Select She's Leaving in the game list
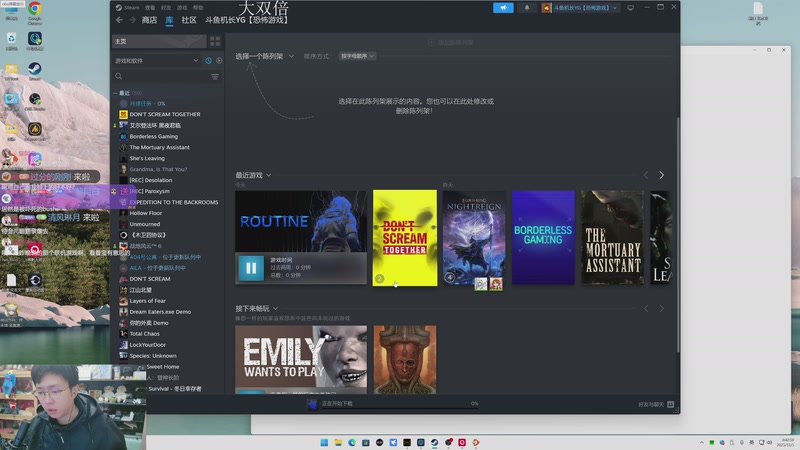Screen dimensions: 800x450 tap(147, 158)
